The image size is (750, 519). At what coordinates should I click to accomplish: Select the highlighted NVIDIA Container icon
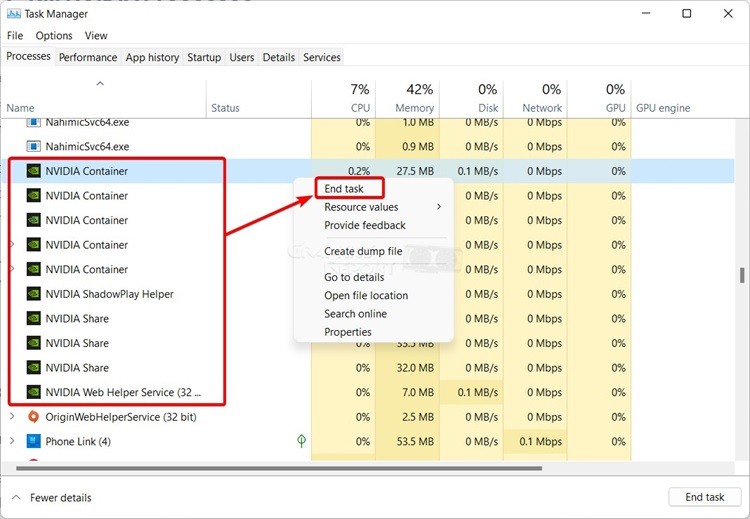pyautogui.click(x=33, y=171)
